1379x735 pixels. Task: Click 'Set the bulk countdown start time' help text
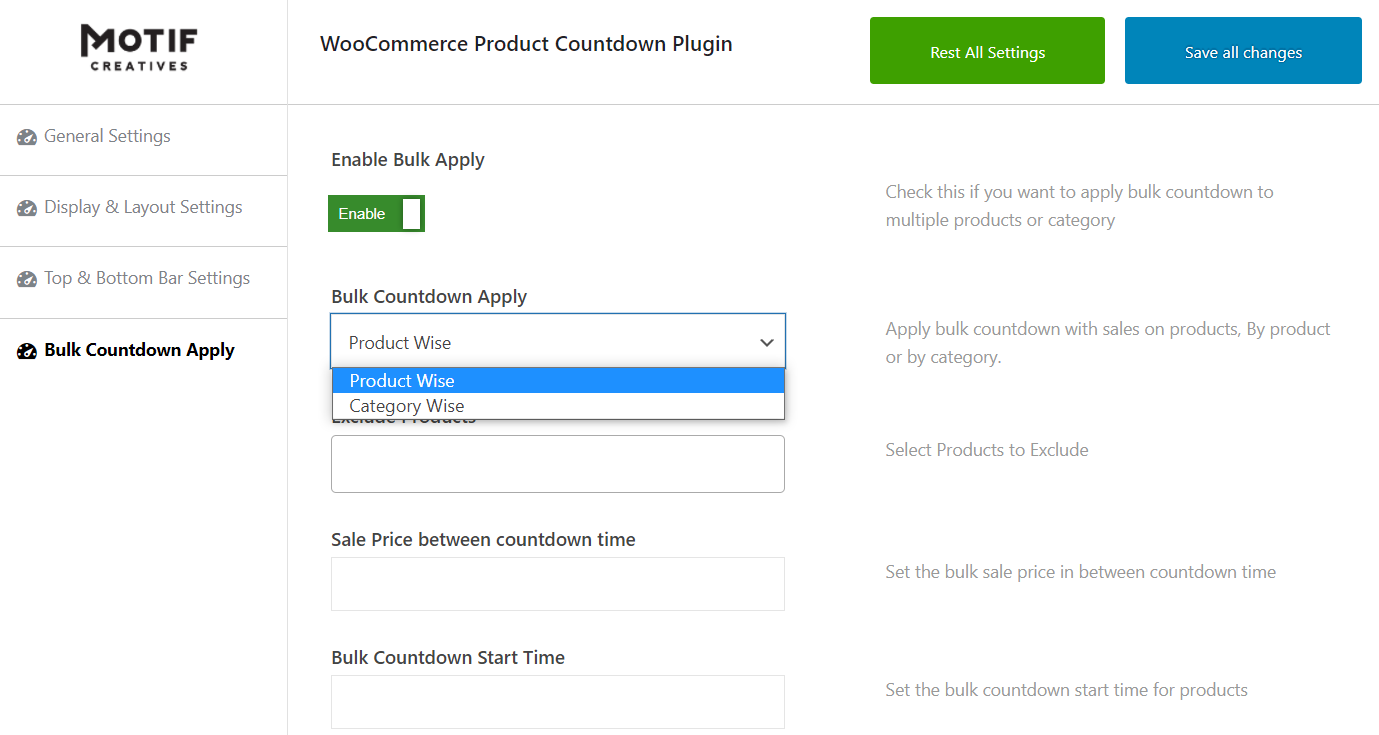click(1066, 690)
